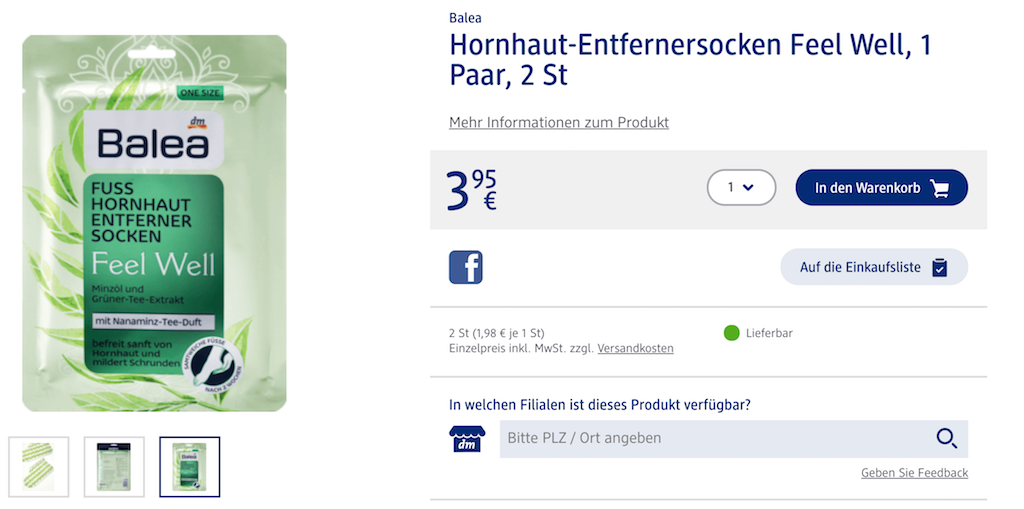The width and height of the screenshot is (1024, 509).
Task: Select the second thumbnail of package back
Action: point(114,466)
